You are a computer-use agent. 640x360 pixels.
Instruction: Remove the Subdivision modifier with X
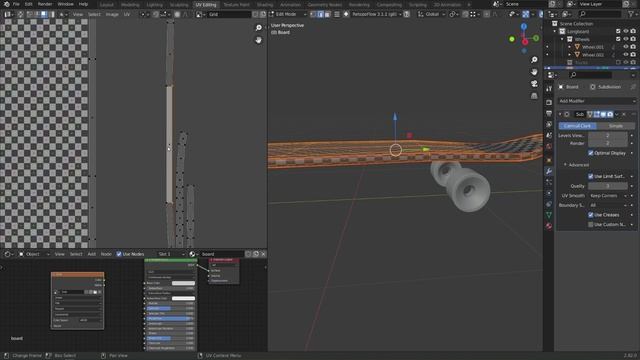point(624,114)
